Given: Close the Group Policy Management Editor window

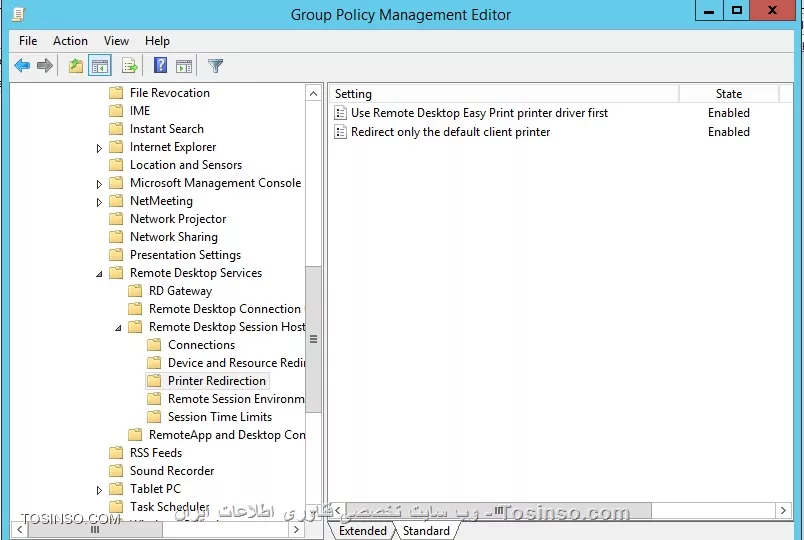Looking at the screenshot, I should coord(773,10).
